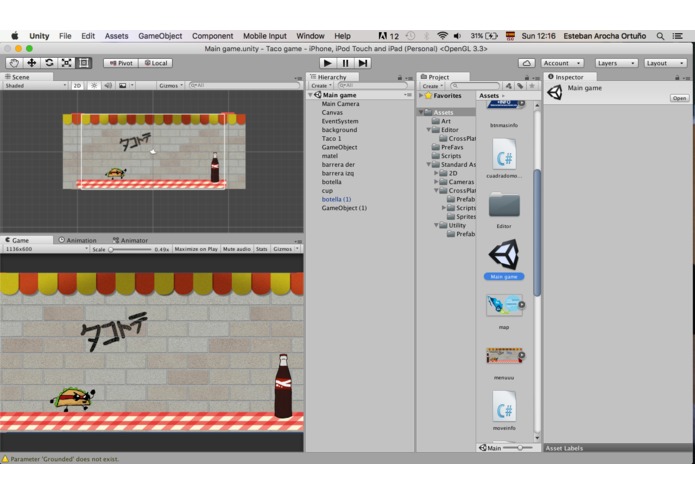Viewport: 695px width, 494px height.
Task: Open the Shaded draw mode dropdown
Action: [35, 86]
